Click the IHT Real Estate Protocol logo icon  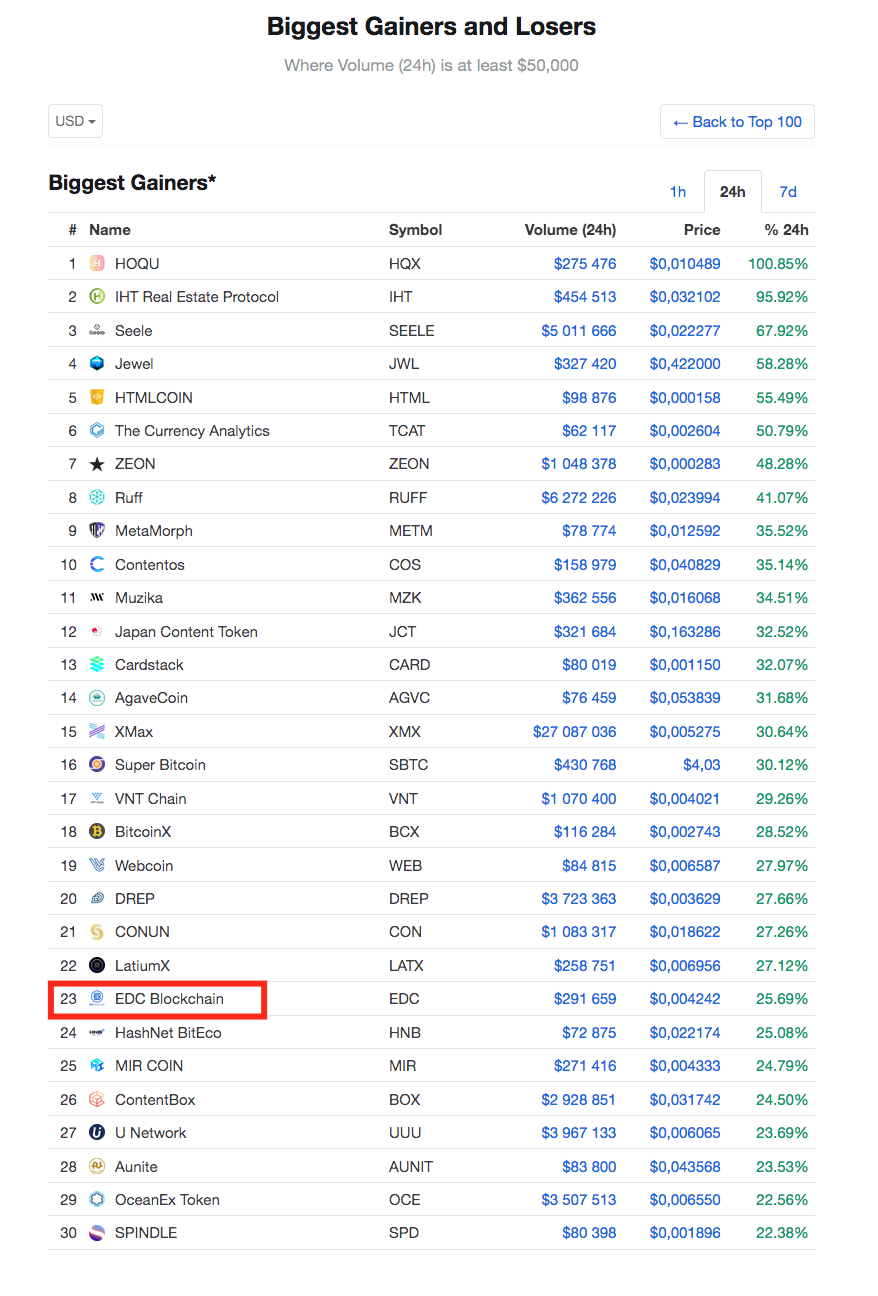(x=97, y=297)
